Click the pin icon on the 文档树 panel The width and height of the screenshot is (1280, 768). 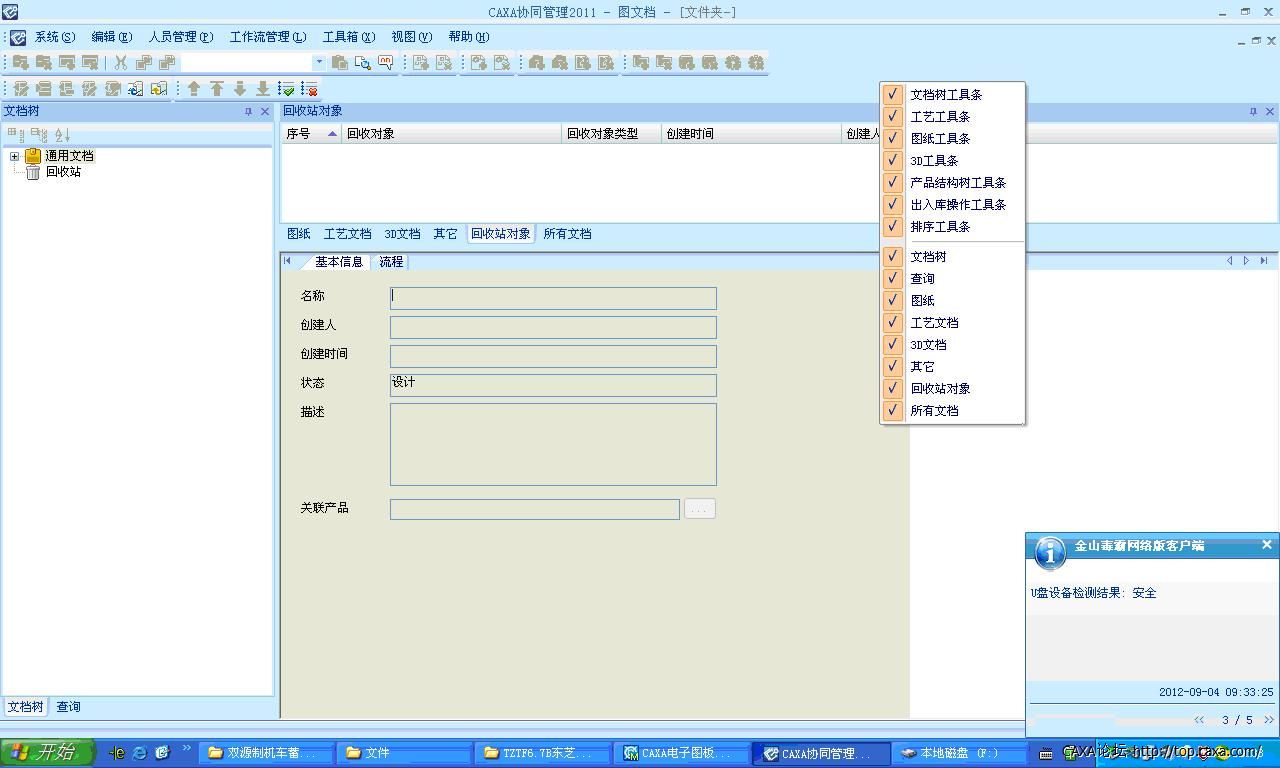[x=249, y=112]
